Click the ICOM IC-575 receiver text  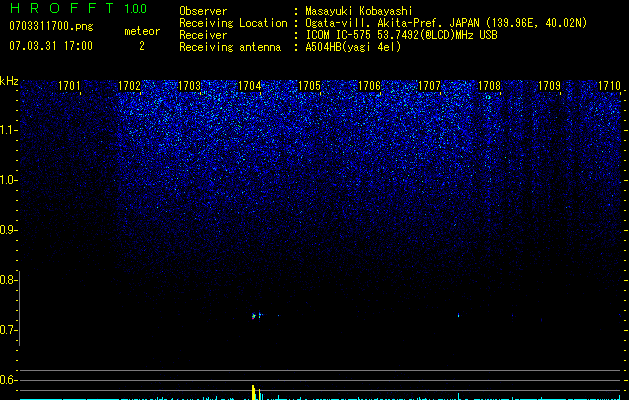[x=401, y=35]
